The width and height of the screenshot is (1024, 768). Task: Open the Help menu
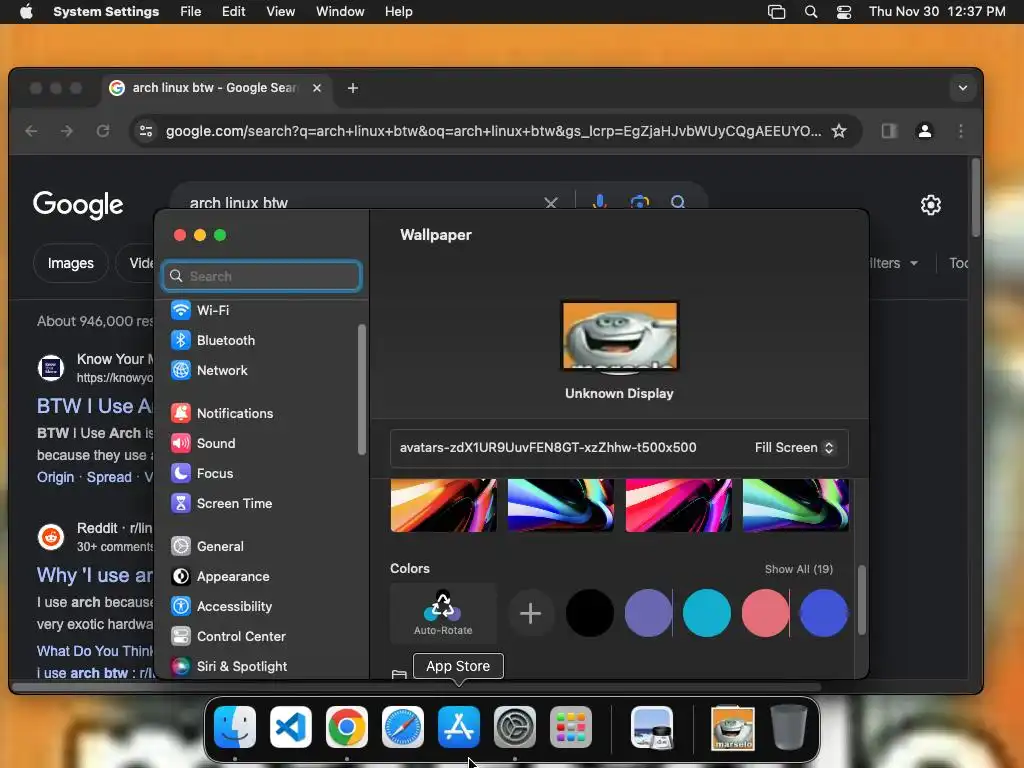click(x=398, y=12)
